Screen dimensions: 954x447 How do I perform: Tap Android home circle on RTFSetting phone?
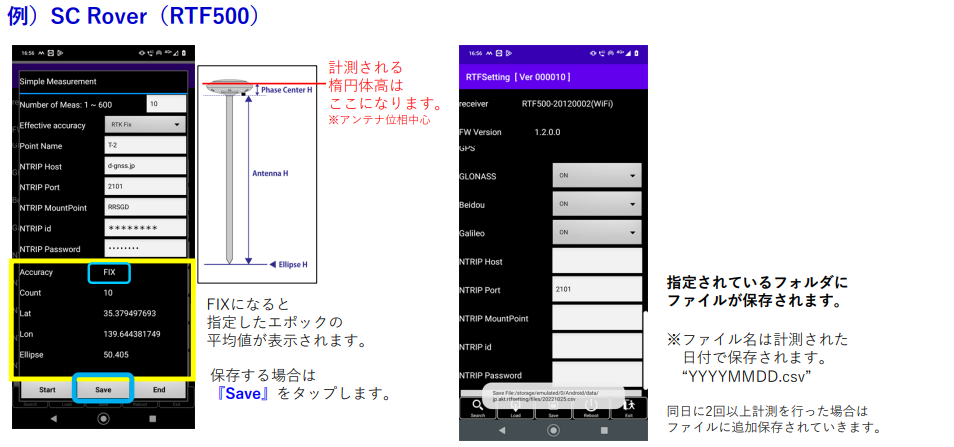(553, 430)
